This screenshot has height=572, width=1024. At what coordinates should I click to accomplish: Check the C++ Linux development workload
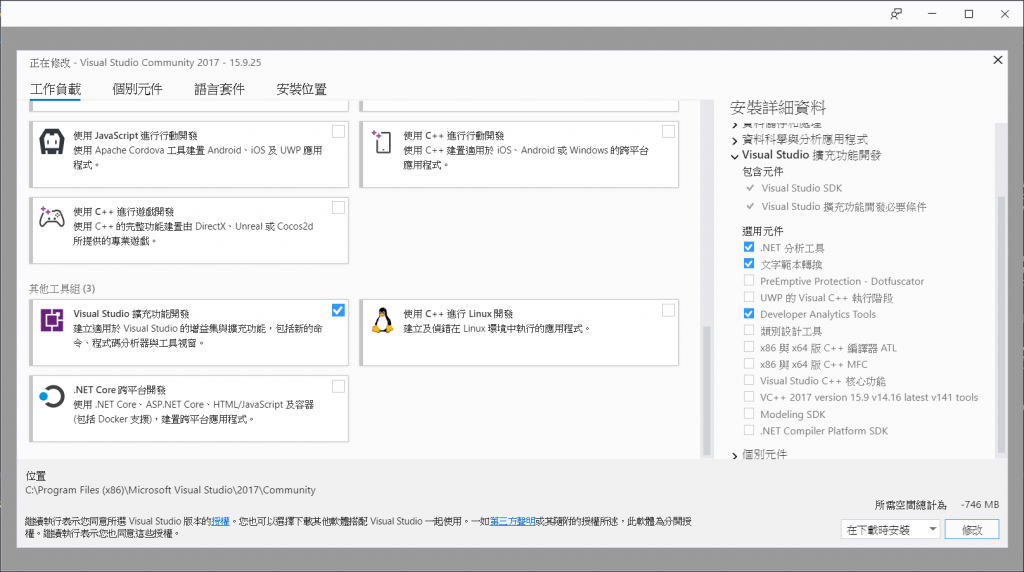click(x=668, y=310)
